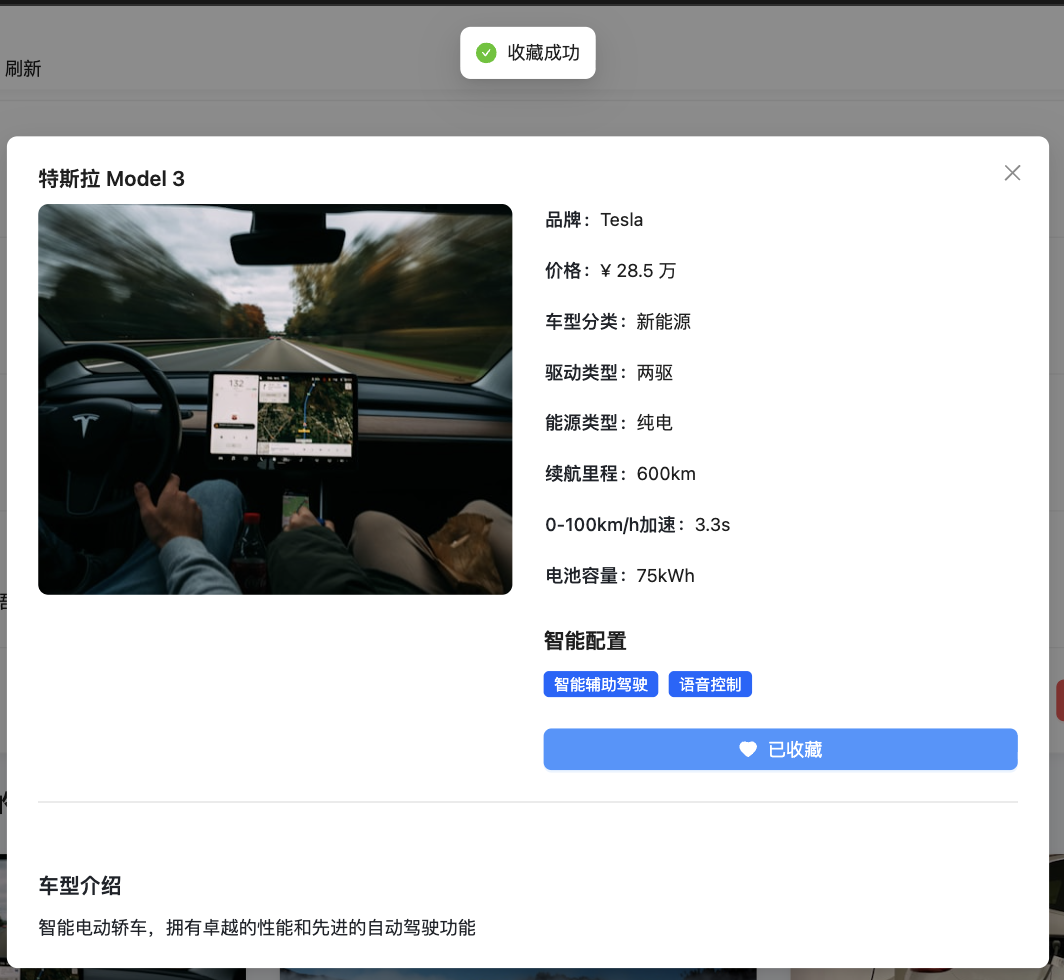This screenshot has width=1064, height=980.
Task: Click the 特斯拉 Model 3 dialog title
Action: tap(111, 178)
